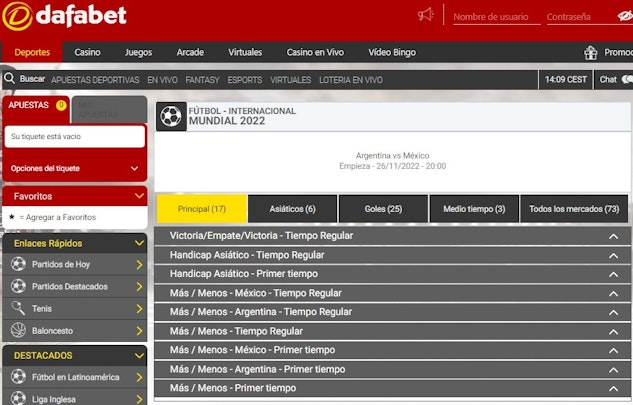Click the tennis racket icon
This screenshot has height=405, width=633.
pos(18,308)
